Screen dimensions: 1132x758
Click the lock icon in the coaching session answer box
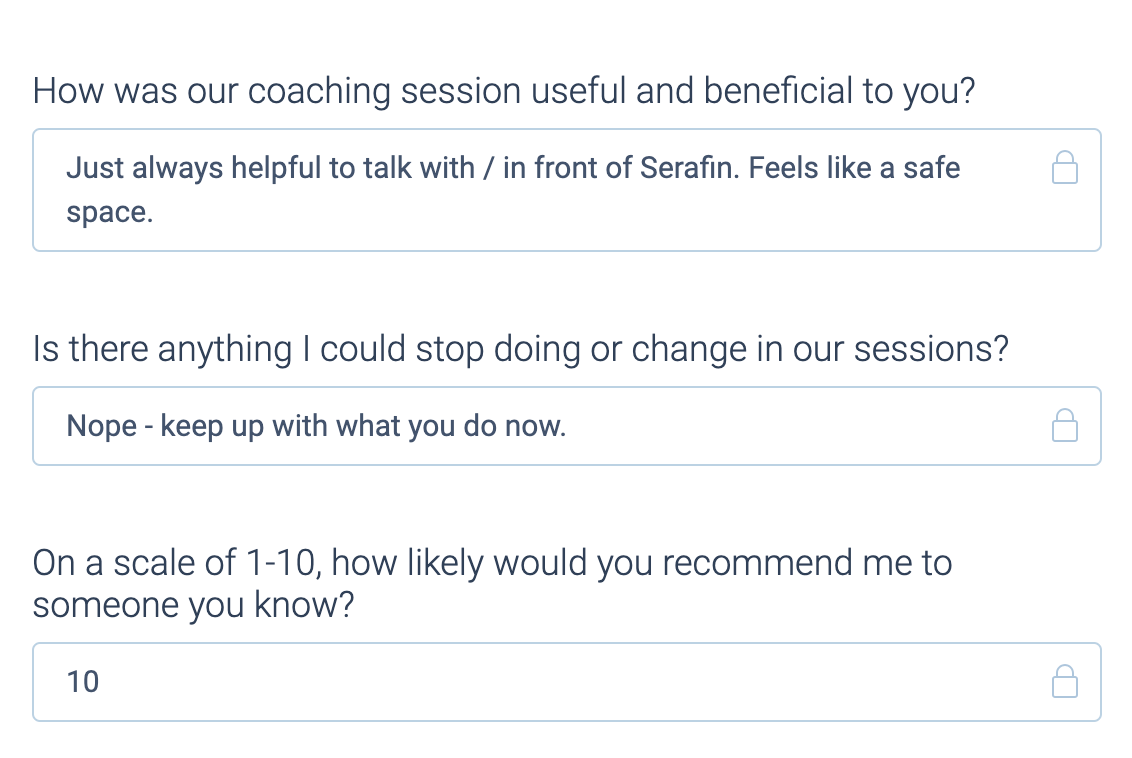(x=1065, y=168)
